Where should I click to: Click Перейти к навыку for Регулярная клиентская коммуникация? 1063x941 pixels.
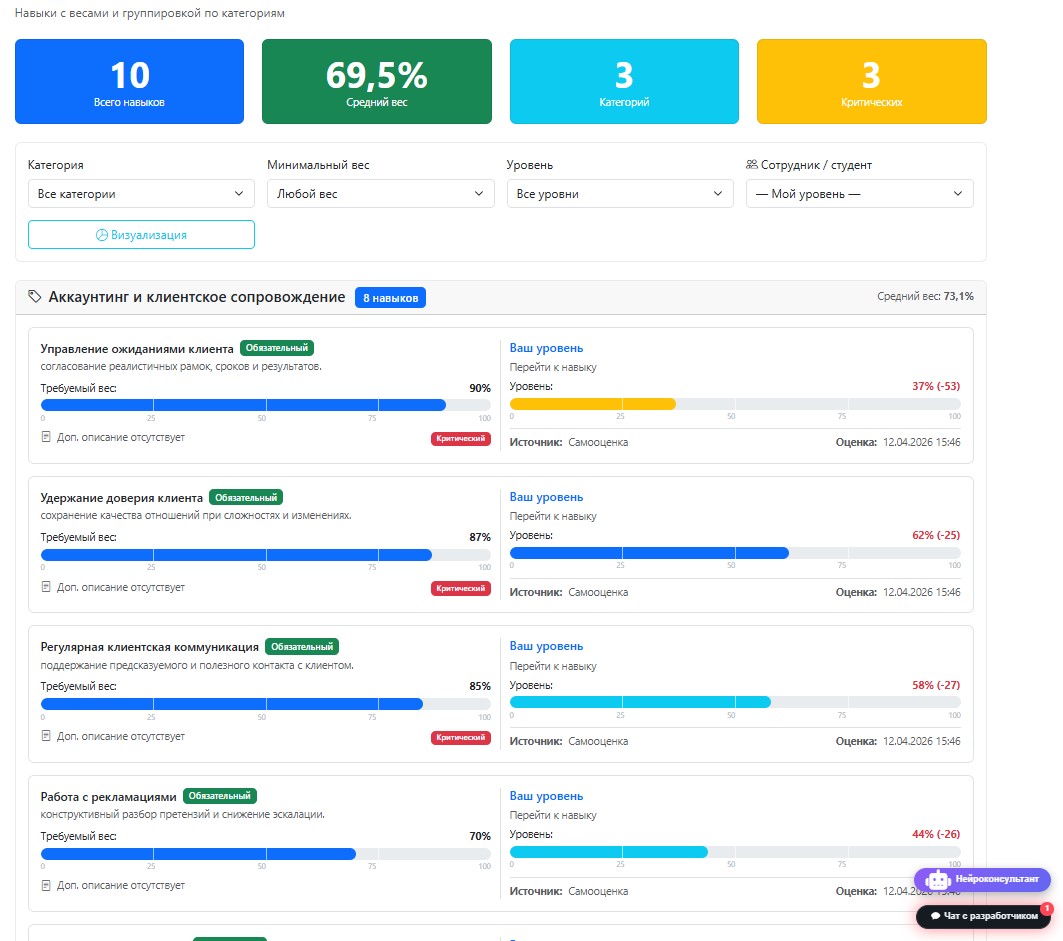553,666
